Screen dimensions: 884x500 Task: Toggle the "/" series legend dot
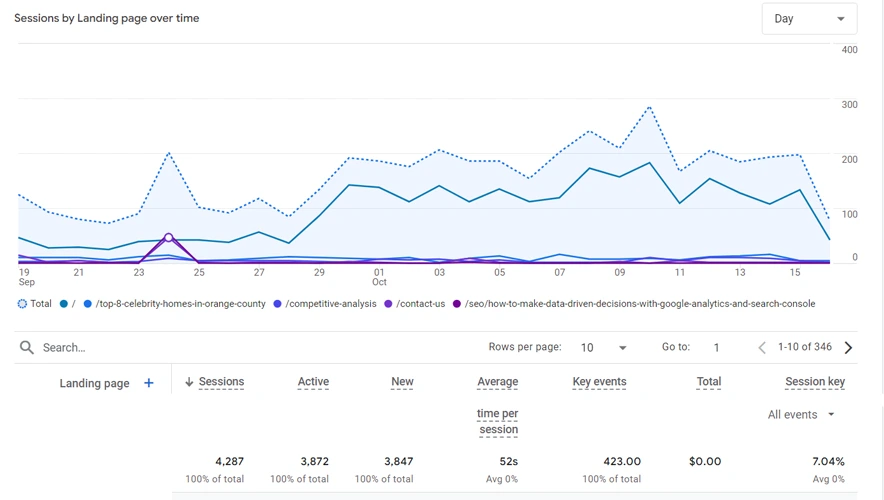(x=64, y=304)
